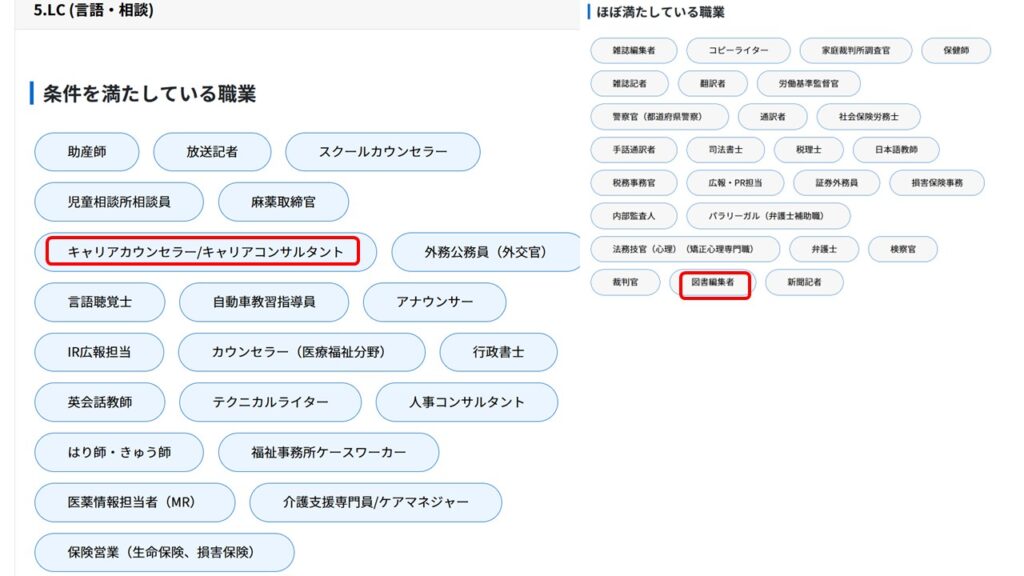Click the 翻訳者 occupation tag
The image size is (1024, 576).
click(x=712, y=84)
